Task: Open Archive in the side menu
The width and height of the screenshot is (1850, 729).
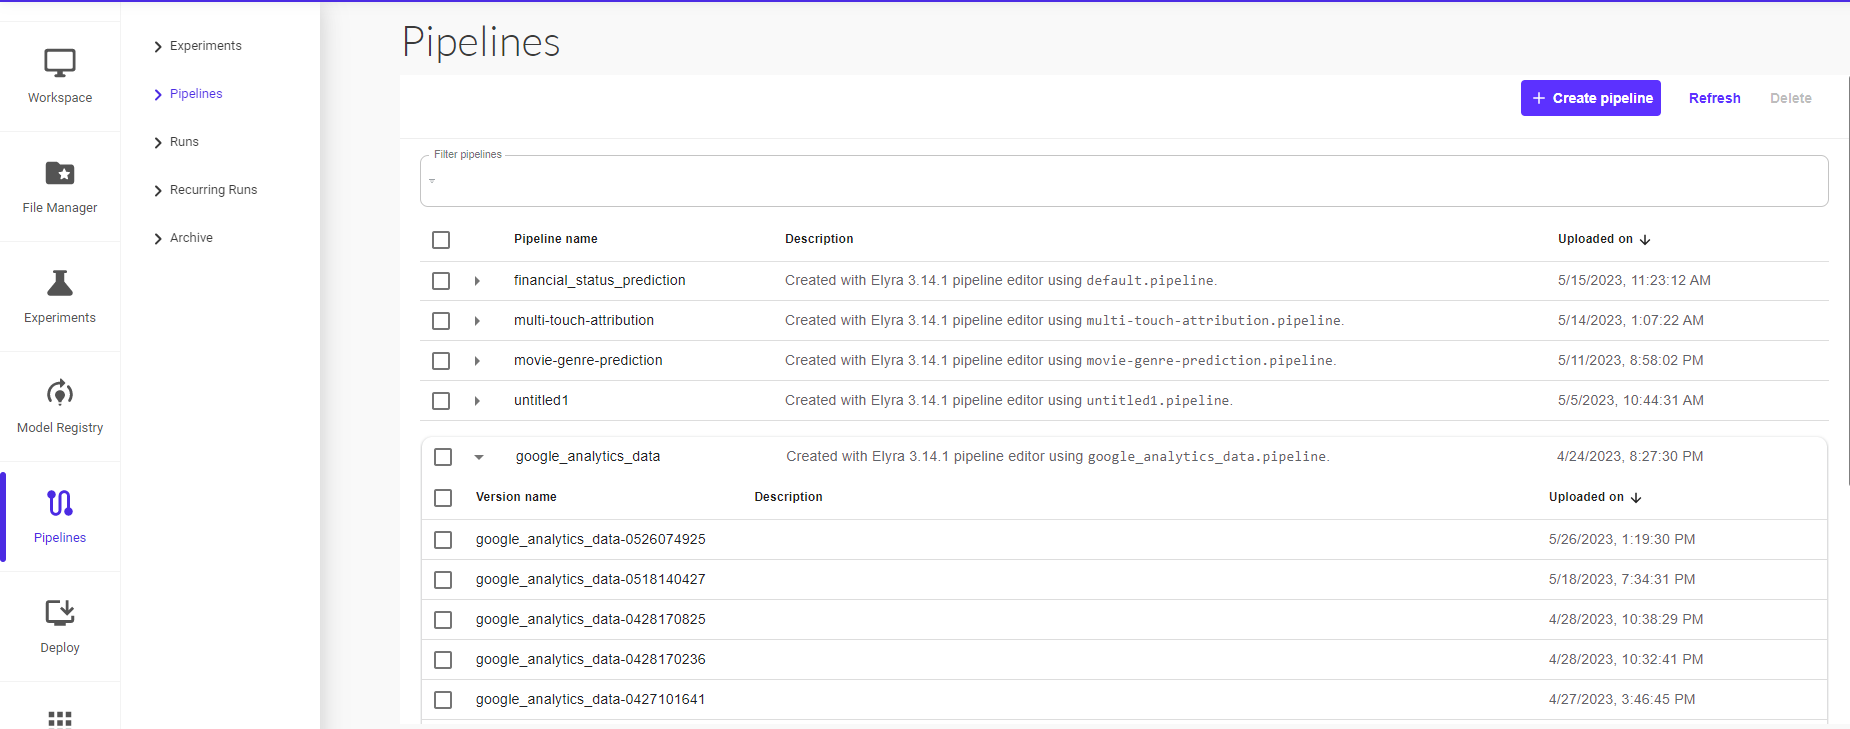Action: point(191,238)
